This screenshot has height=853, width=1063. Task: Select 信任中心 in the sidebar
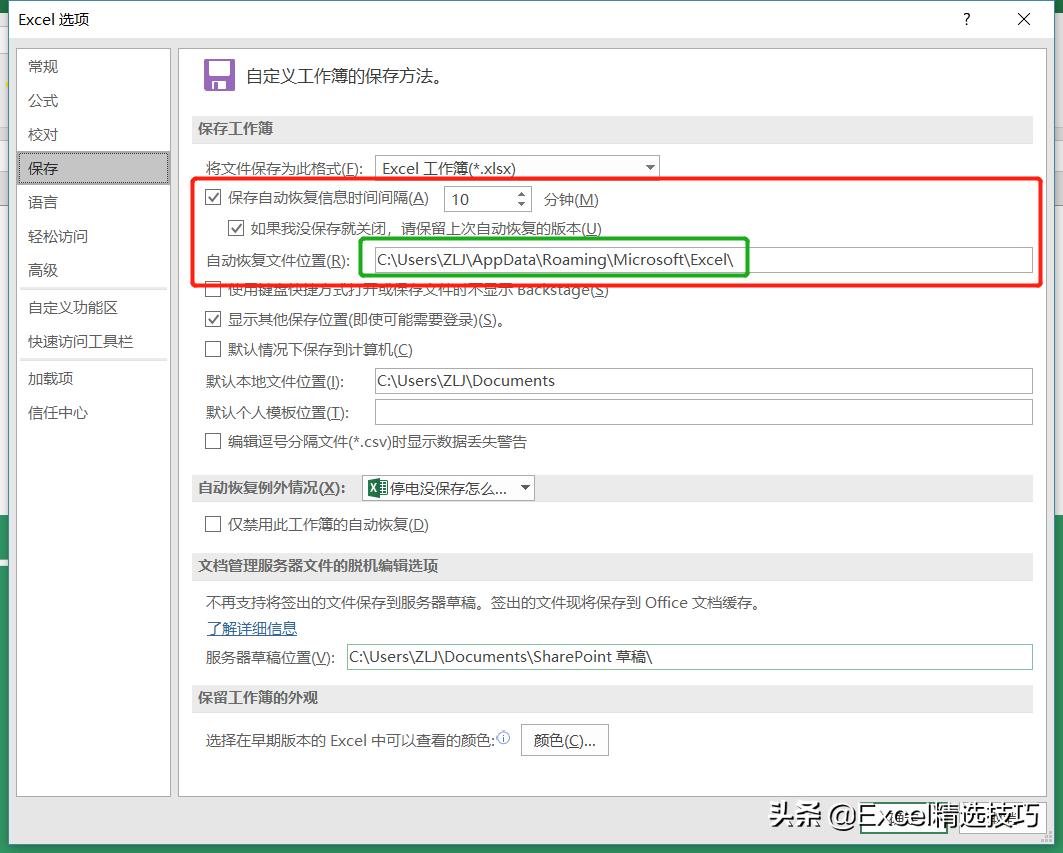57,413
